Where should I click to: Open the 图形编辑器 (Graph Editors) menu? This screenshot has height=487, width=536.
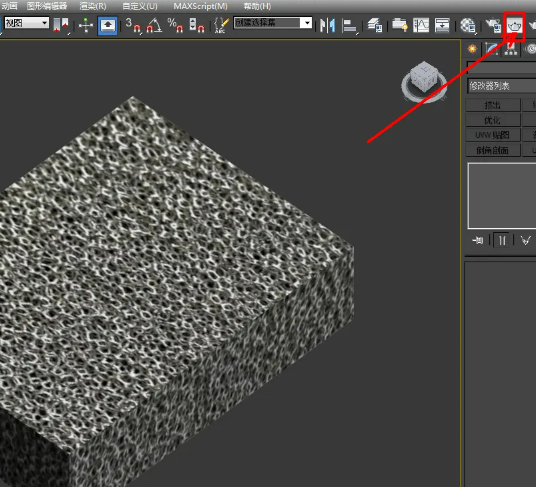pyautogui.click(x=47, y=6)
